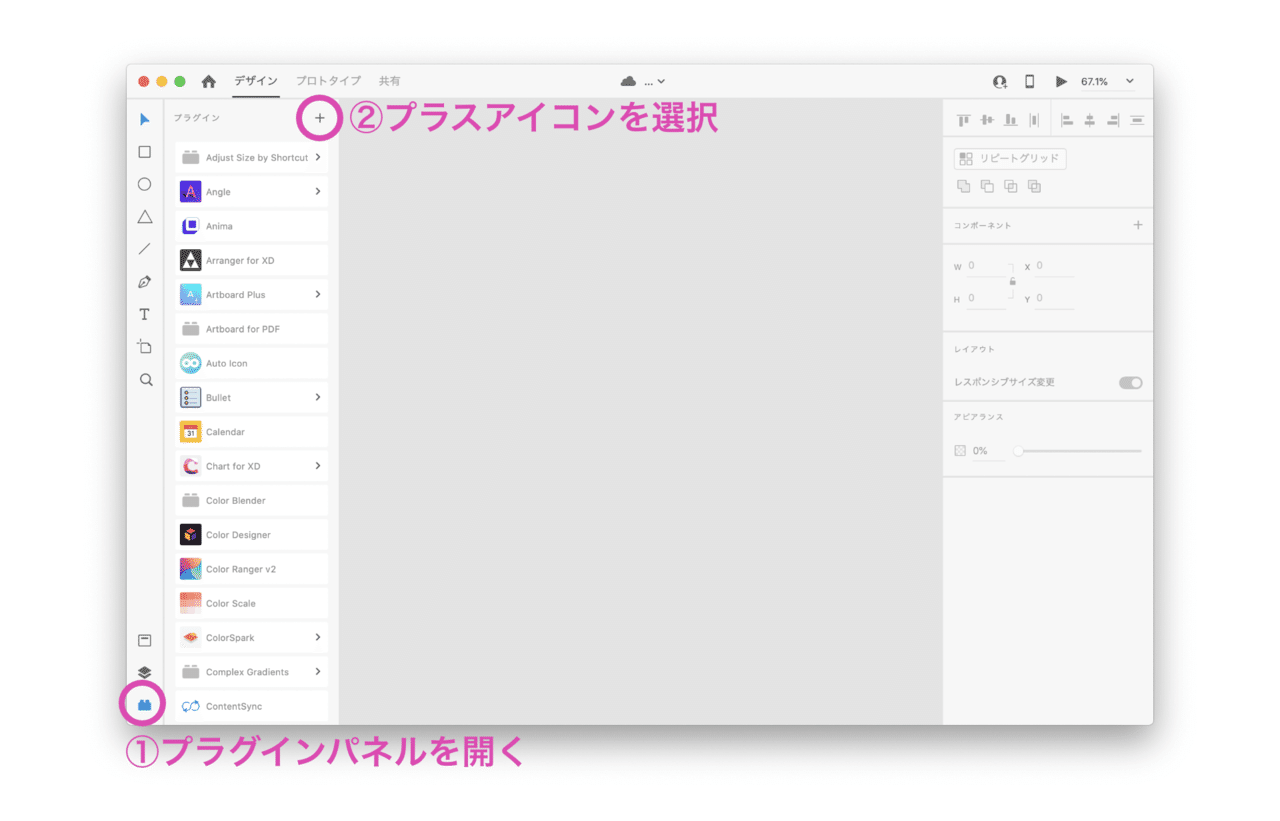Click the Align Middle (vertical) icon
Image resolution: width=1280 pixels, height=821 pixels.
point(987,120)
